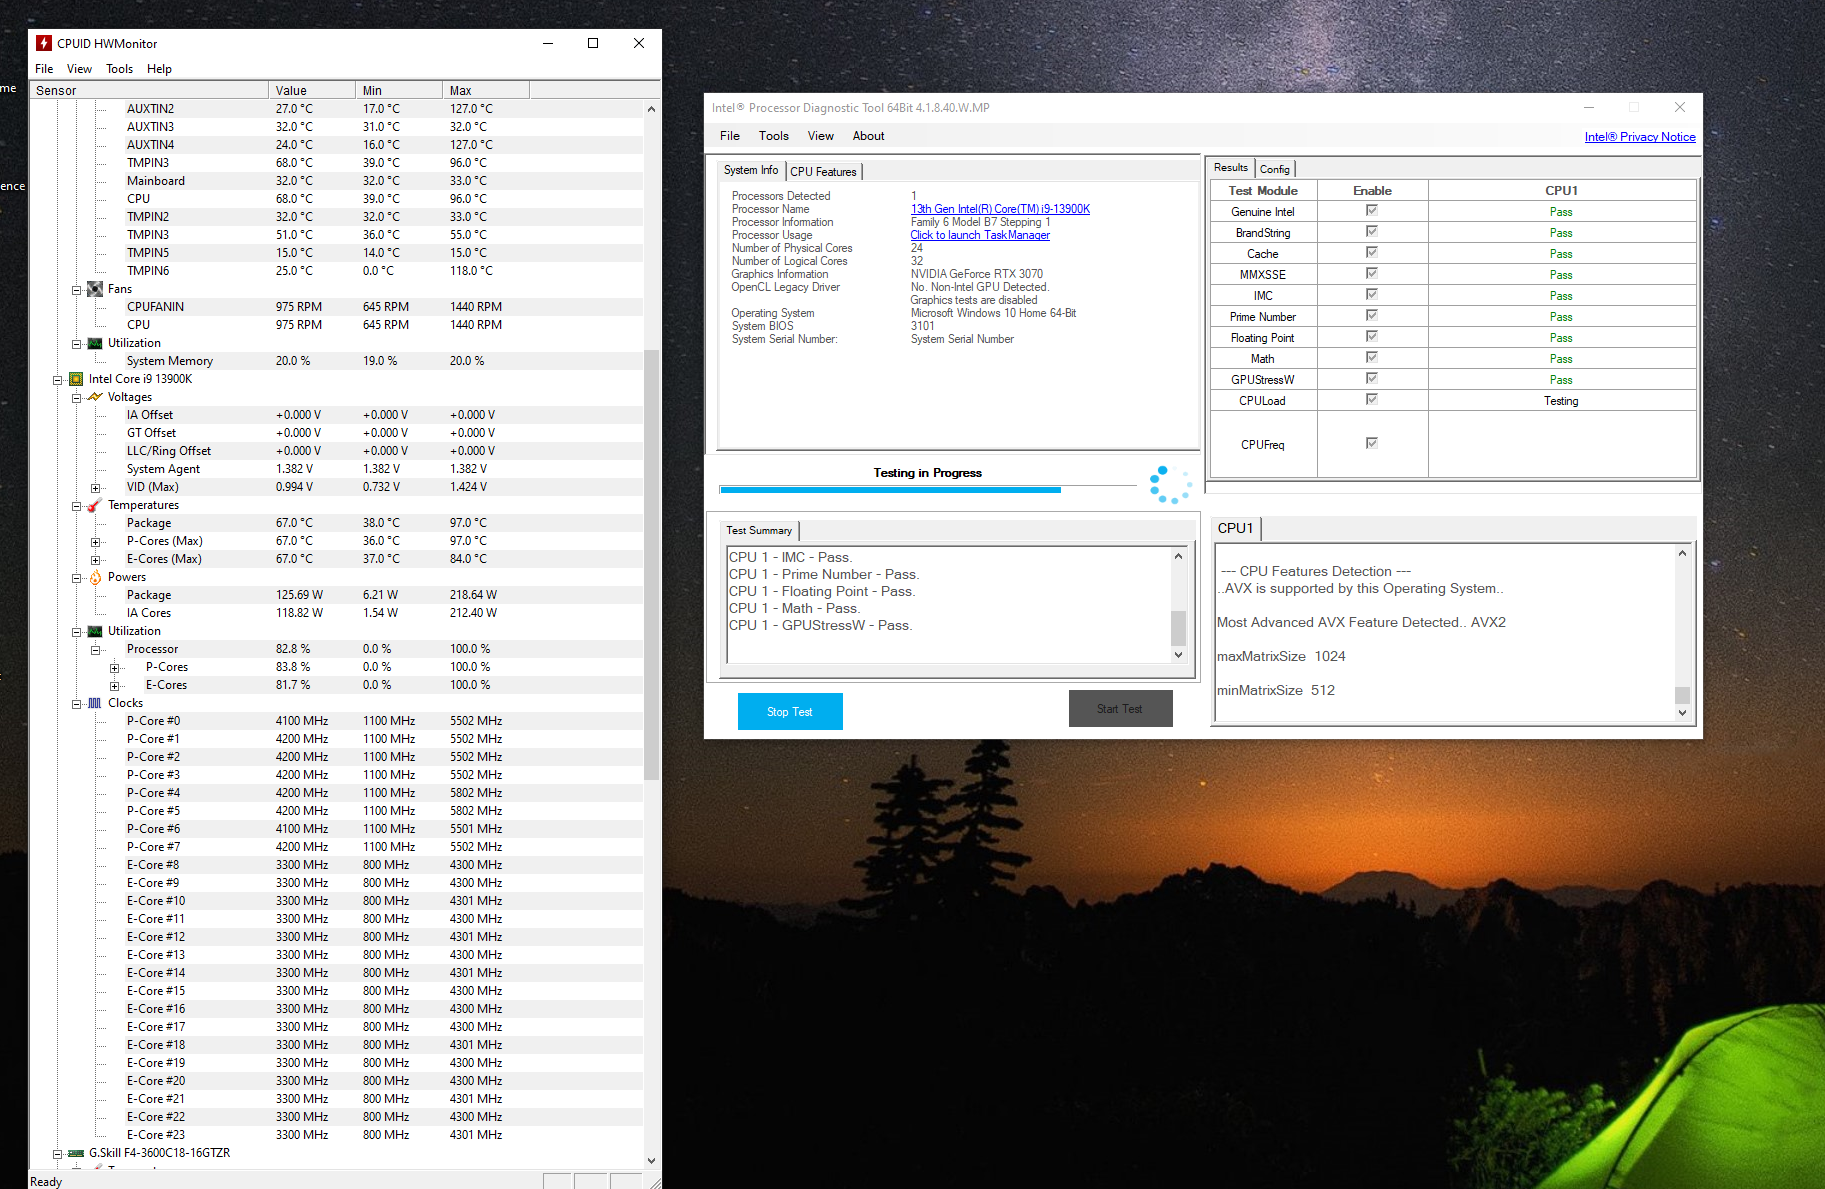Click the Clocks category icon

95,703
